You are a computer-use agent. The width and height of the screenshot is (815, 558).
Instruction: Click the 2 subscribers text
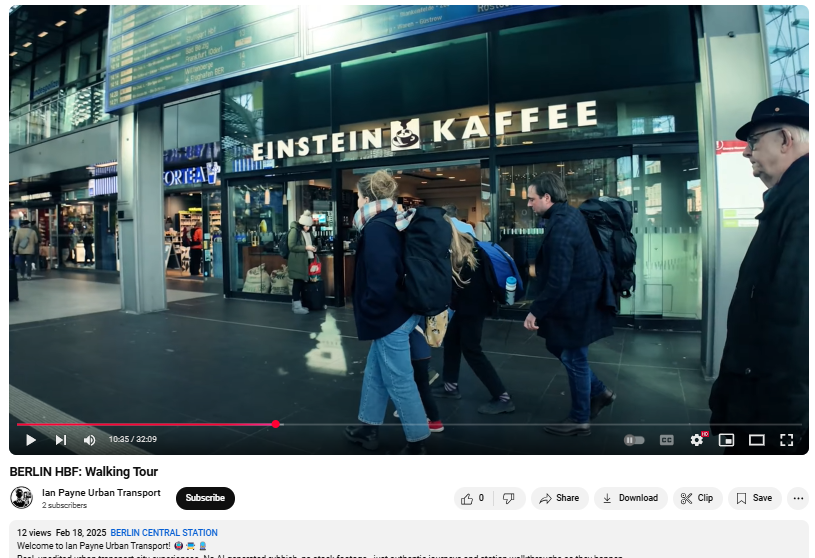point(64,505)
